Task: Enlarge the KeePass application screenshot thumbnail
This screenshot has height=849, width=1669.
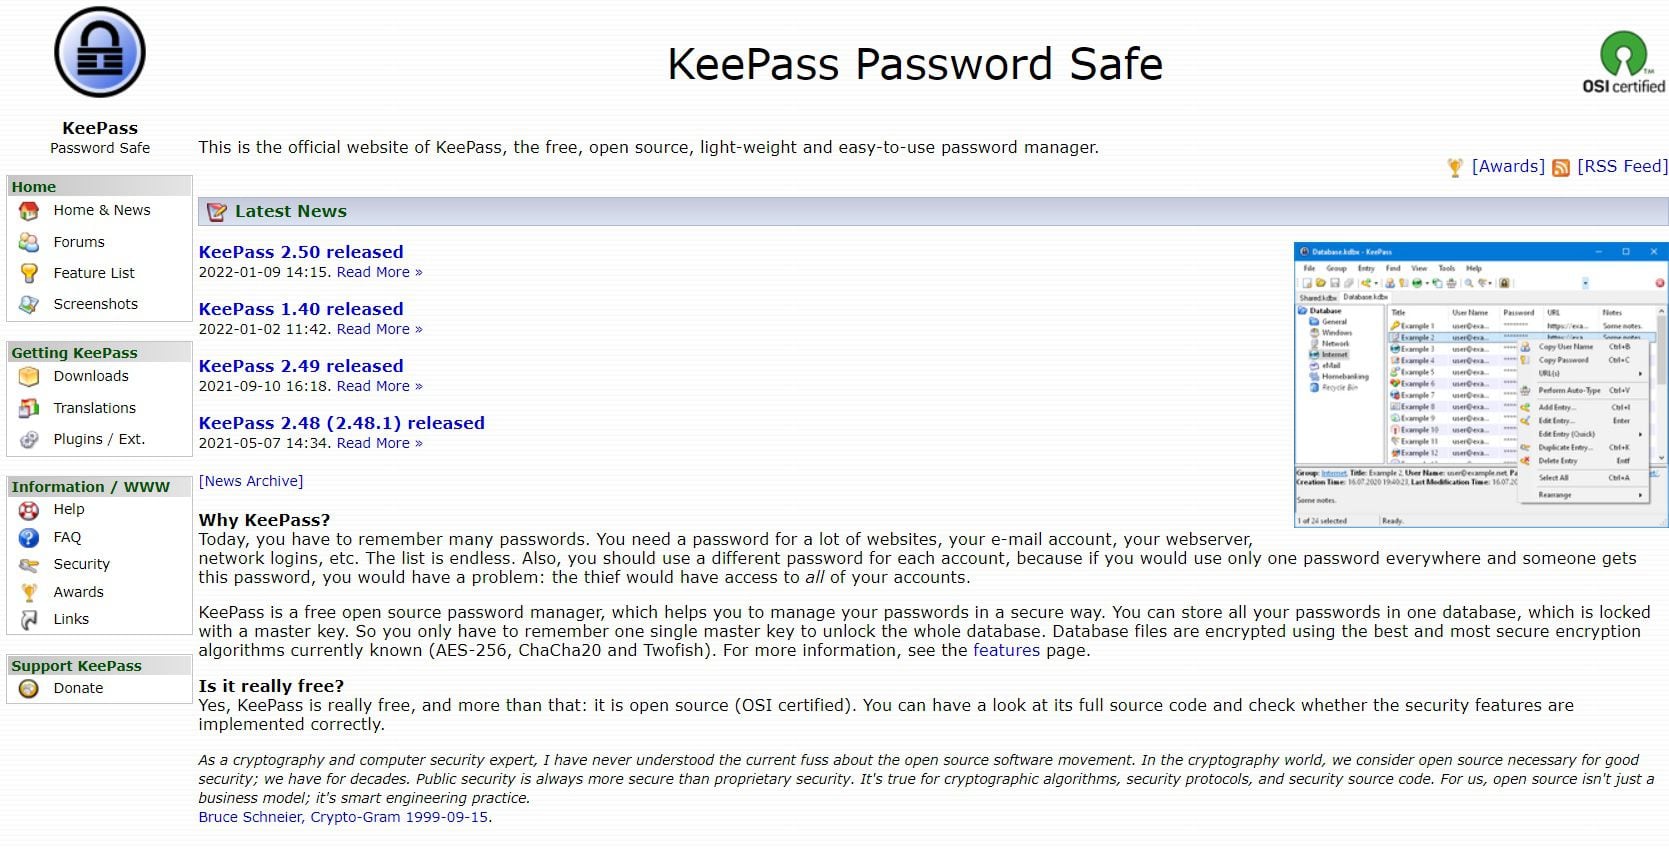Action: click(1480, 385)
